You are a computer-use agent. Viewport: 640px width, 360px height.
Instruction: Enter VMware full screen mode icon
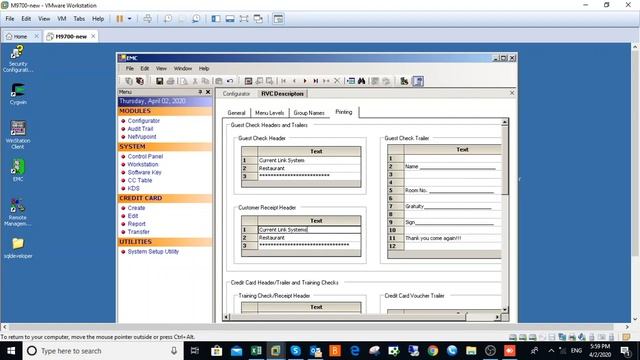[244, 19]
